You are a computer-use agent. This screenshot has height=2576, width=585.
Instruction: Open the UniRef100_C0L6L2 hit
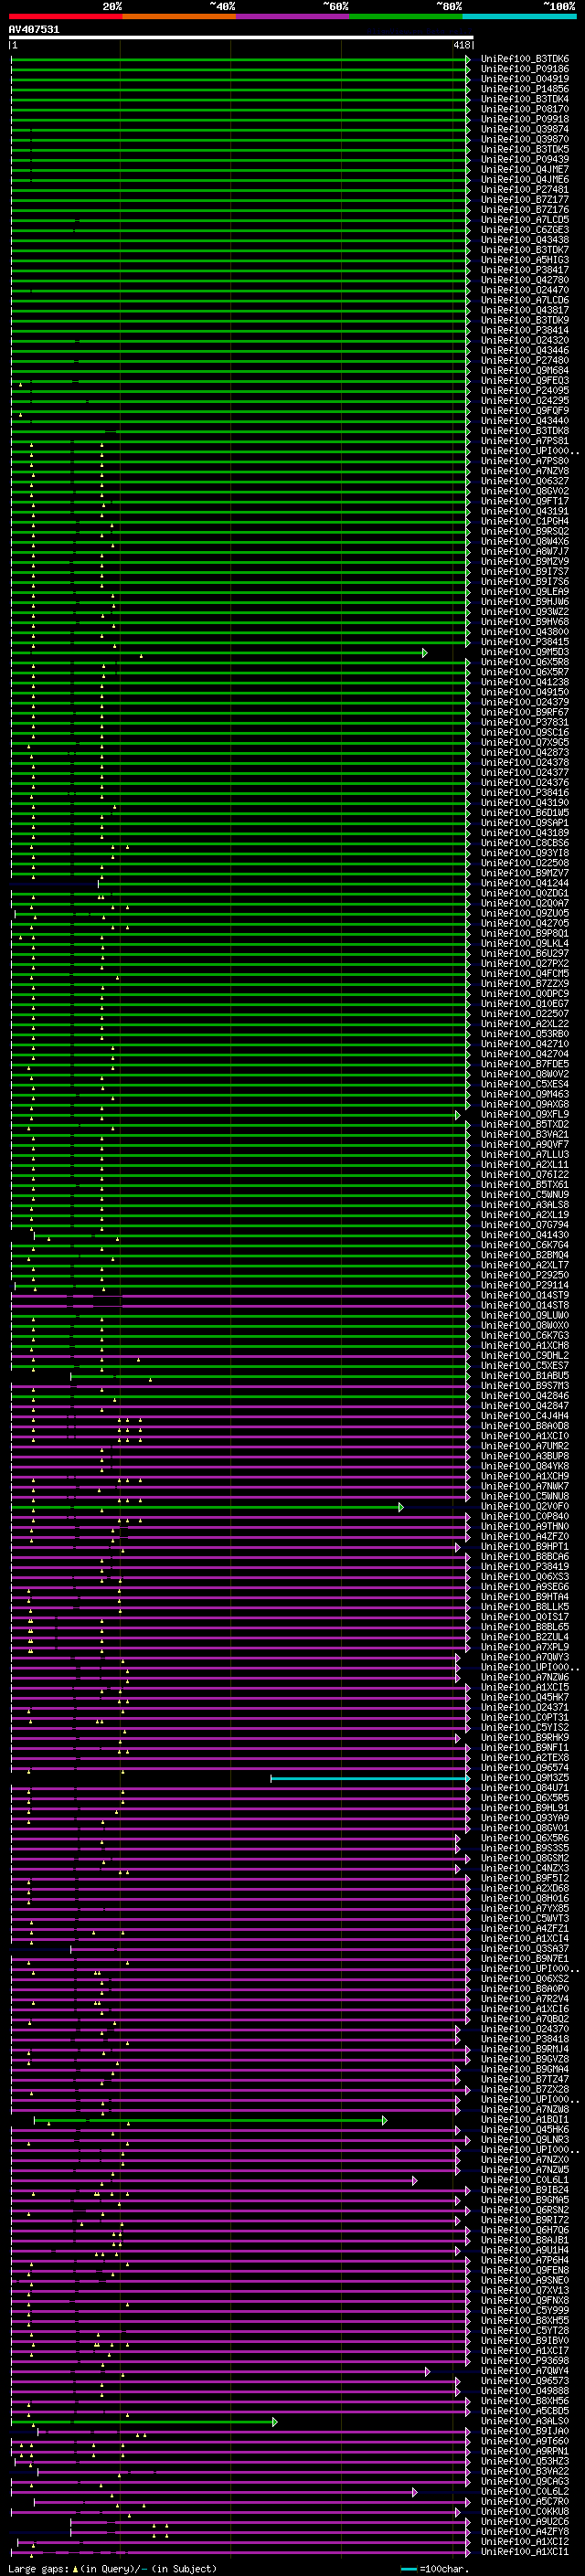click(x=524, y=2491)
